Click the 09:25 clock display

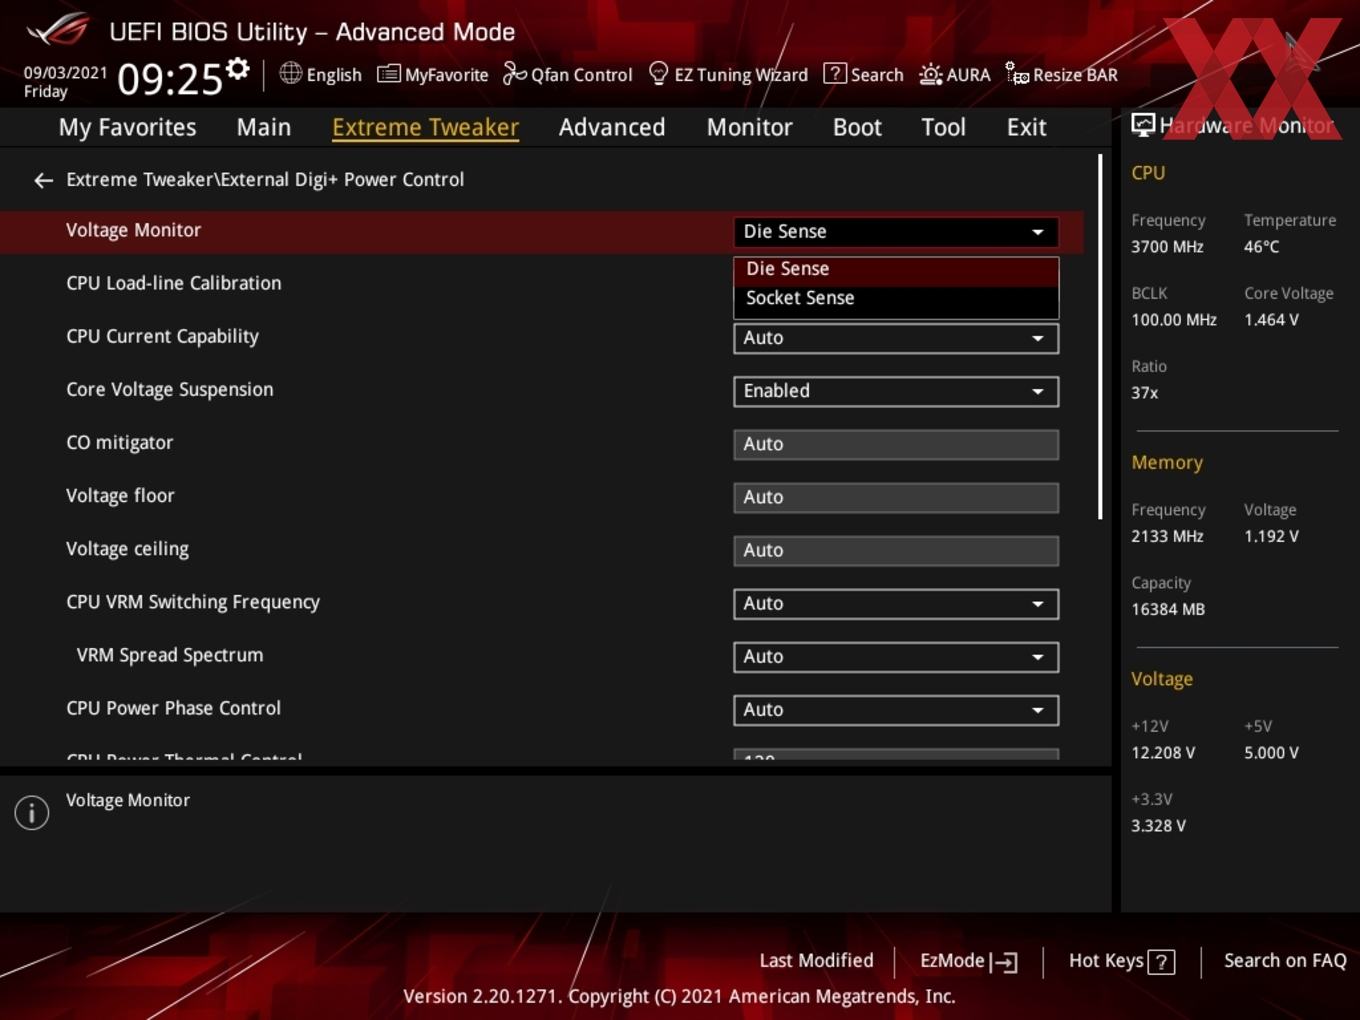pos(170,78)
